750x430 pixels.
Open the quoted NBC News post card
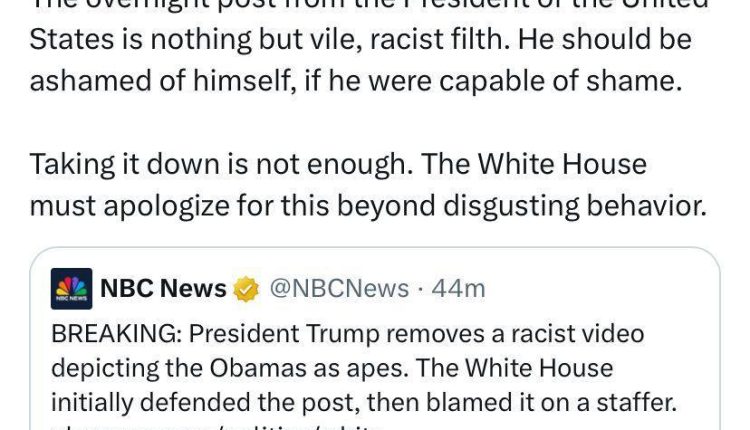375,339
